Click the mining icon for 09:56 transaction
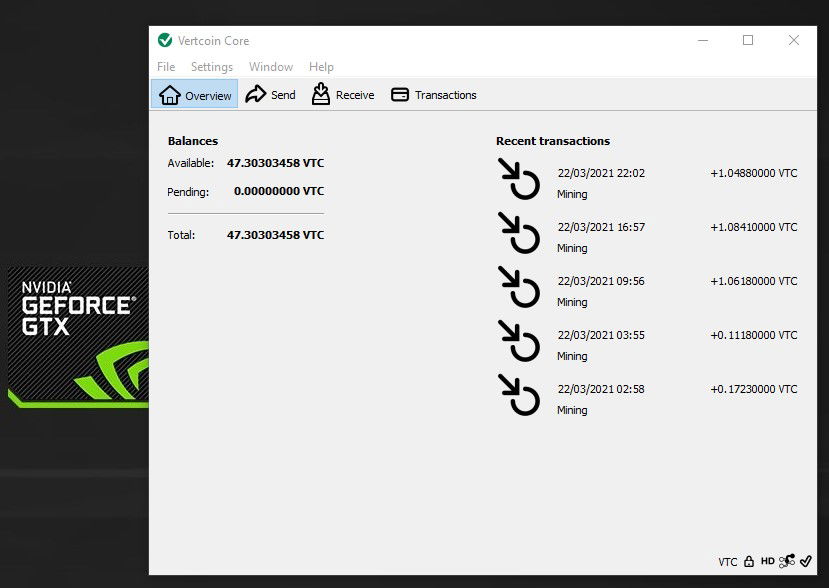Image resolution: width=829 pixels, height=588 pixels. pyautogui.click(x=519, y=287)
